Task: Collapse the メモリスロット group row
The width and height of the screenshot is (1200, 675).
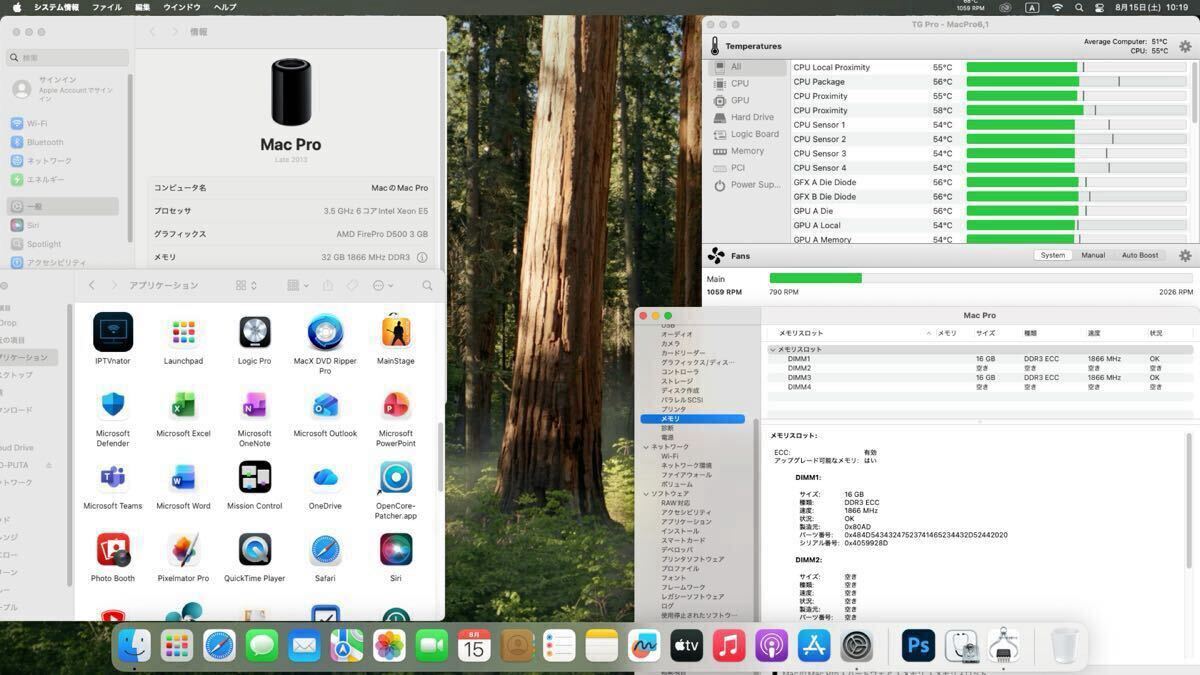Action: (x=773, y=349)
